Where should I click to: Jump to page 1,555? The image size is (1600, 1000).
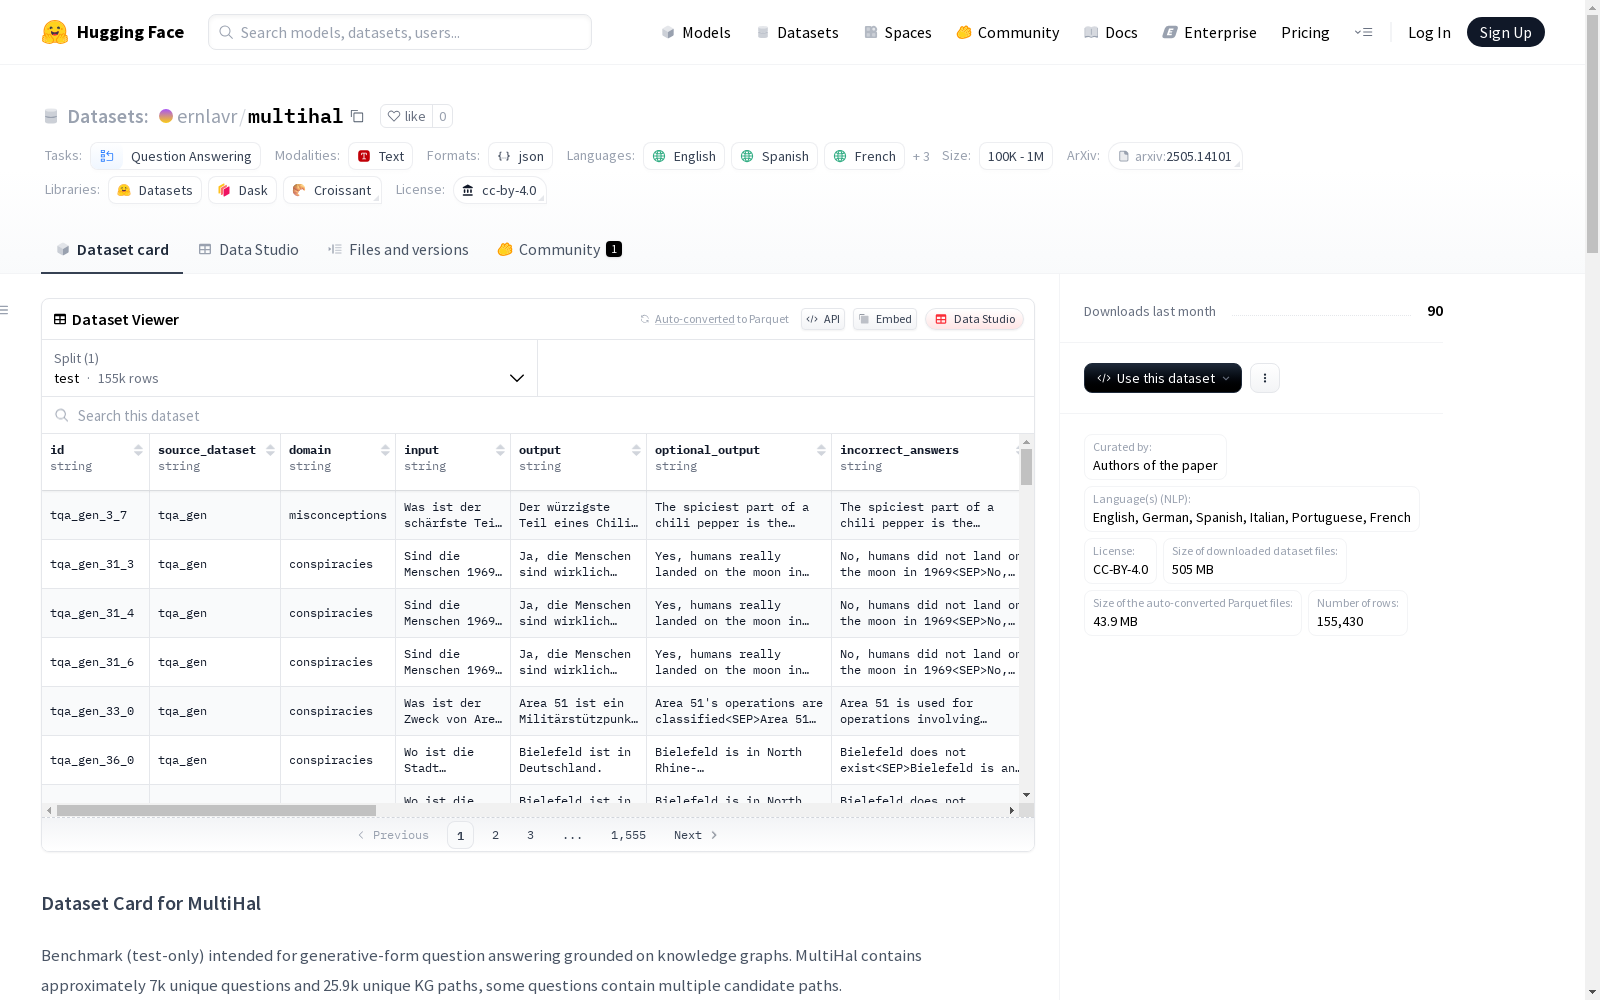[628, 835]
